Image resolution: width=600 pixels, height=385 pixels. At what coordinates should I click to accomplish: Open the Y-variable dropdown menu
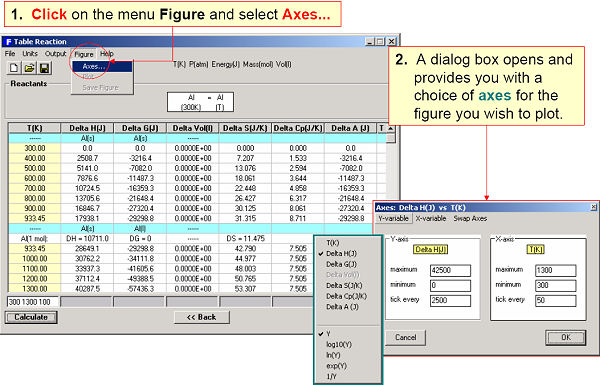[393, 219]
